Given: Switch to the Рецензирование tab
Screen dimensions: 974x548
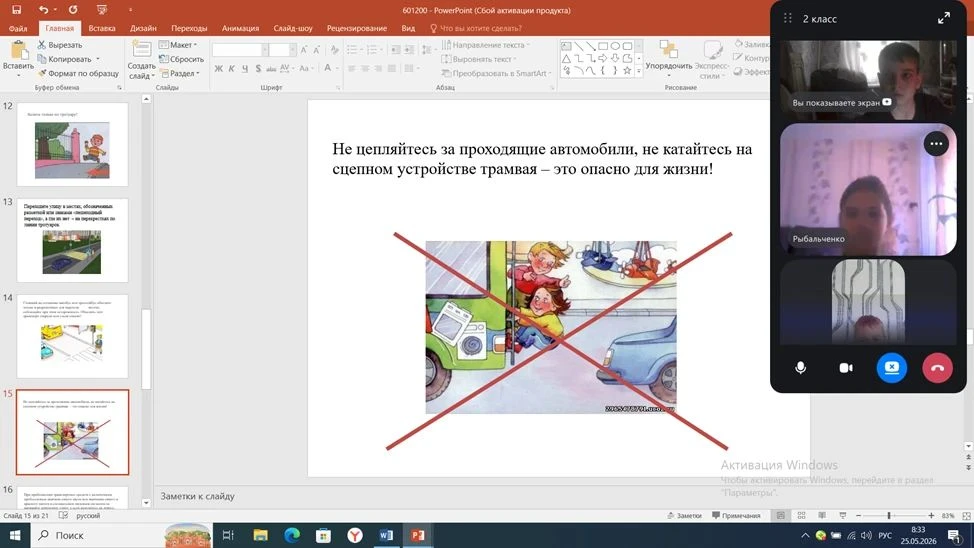Looking at the screenshot, I should 357,28.
